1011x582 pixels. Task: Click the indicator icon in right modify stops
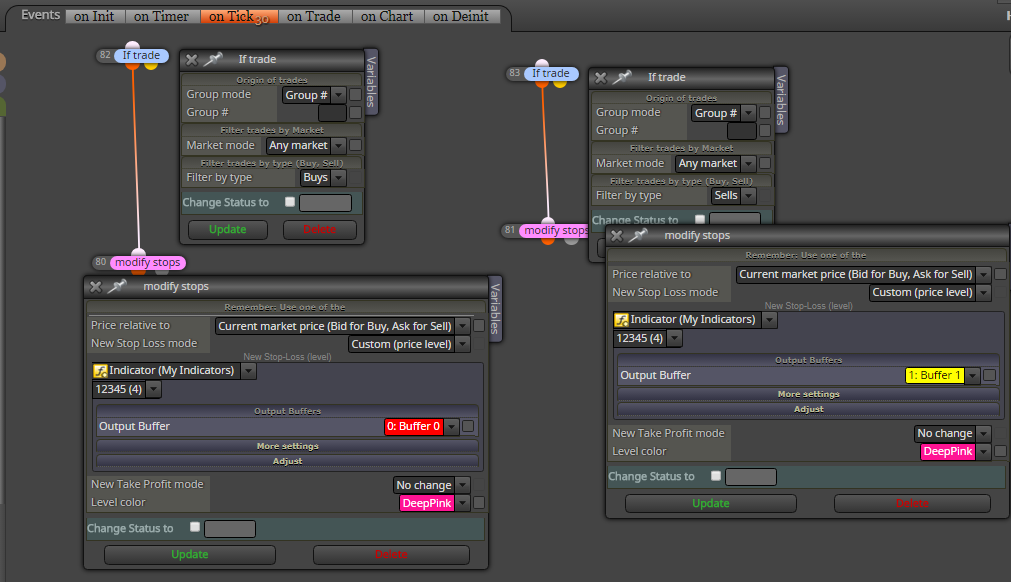pyautogui.click(x=622, y=320)
